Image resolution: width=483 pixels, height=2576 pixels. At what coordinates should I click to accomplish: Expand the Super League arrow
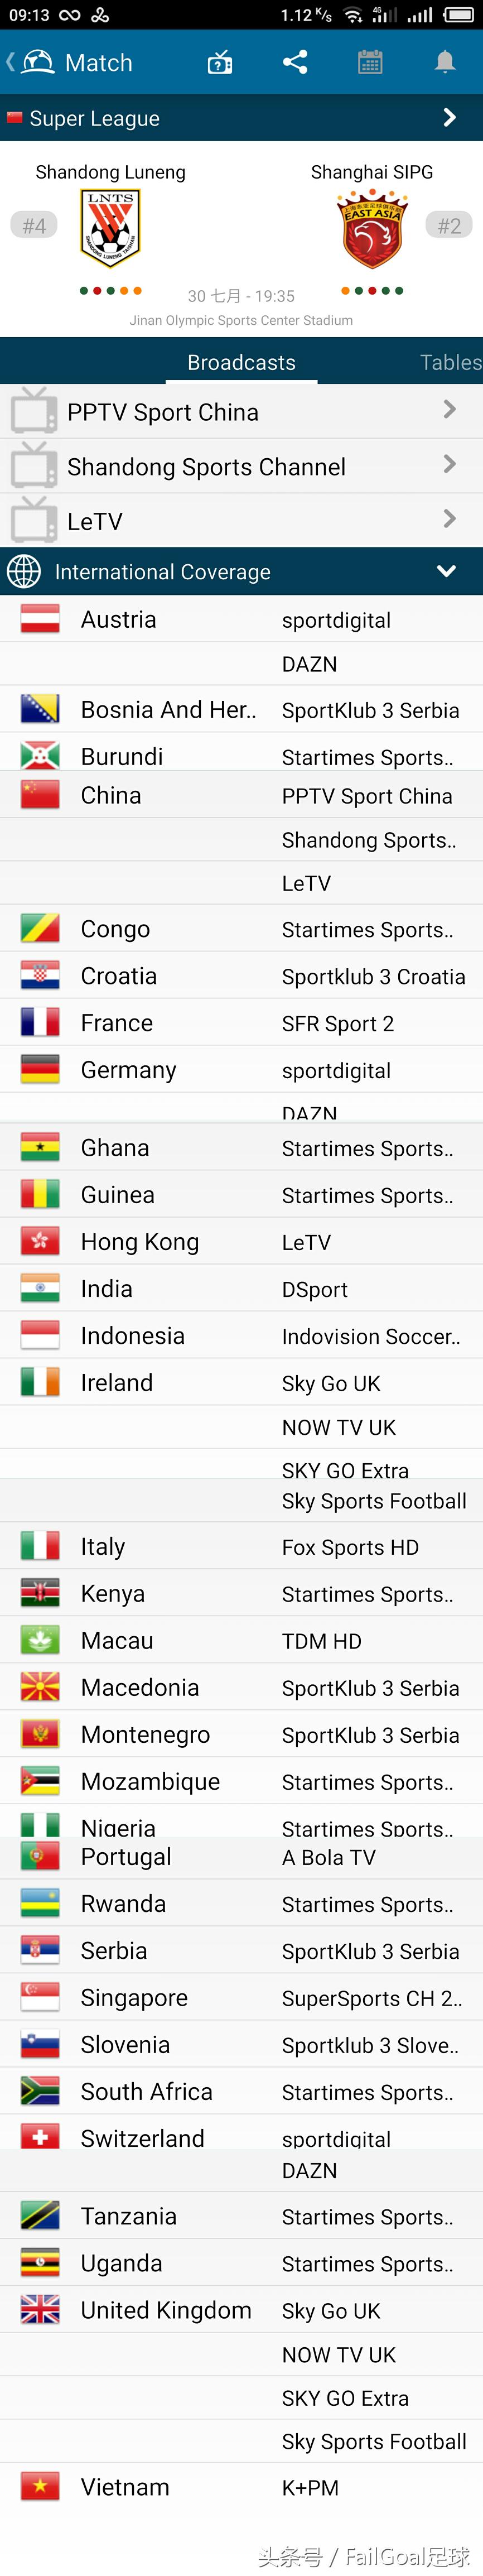coord(450,118)
